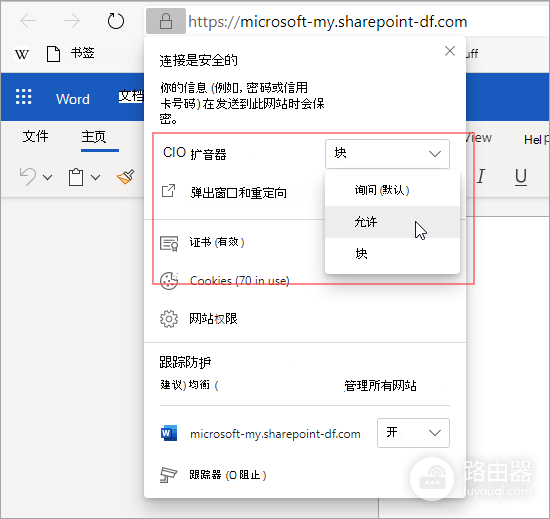Click the lock icon in address bar

point(166,21)
